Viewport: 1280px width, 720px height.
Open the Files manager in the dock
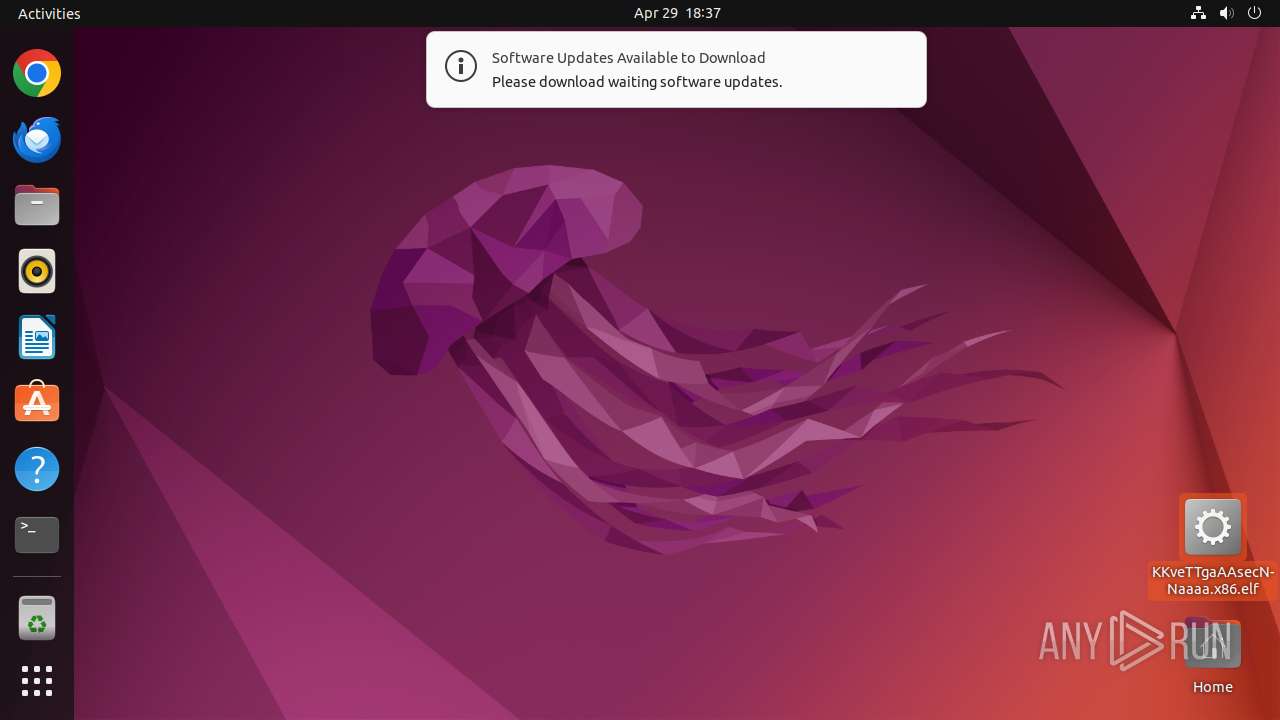click(x=37, y=205)
